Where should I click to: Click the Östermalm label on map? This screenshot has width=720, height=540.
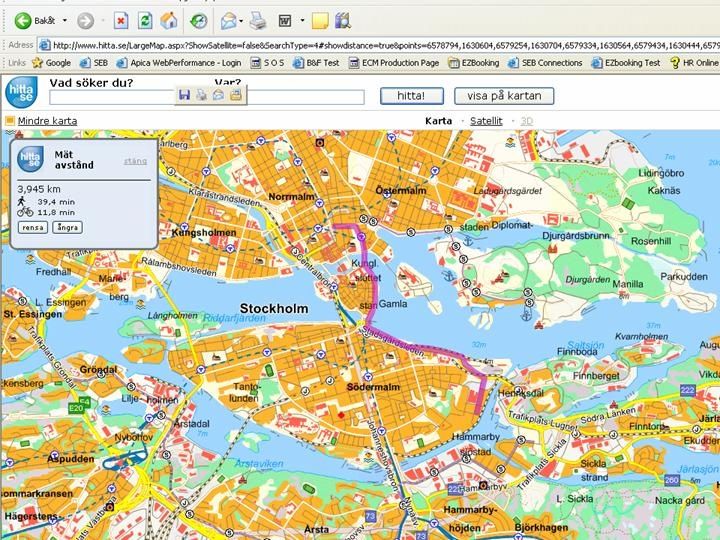tap(401, 190)
